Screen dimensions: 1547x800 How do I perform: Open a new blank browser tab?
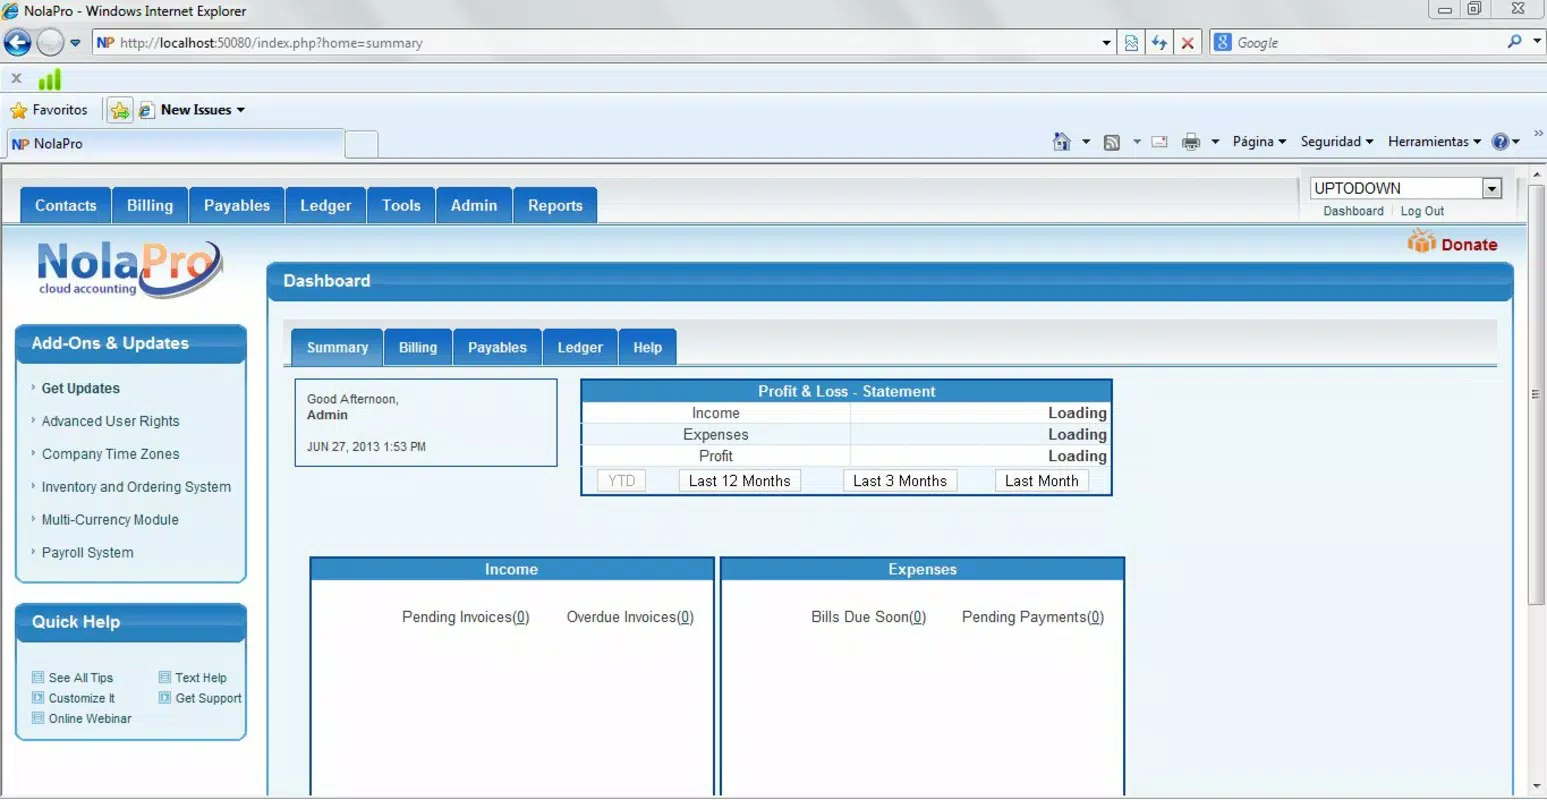[x=361, y=145]
